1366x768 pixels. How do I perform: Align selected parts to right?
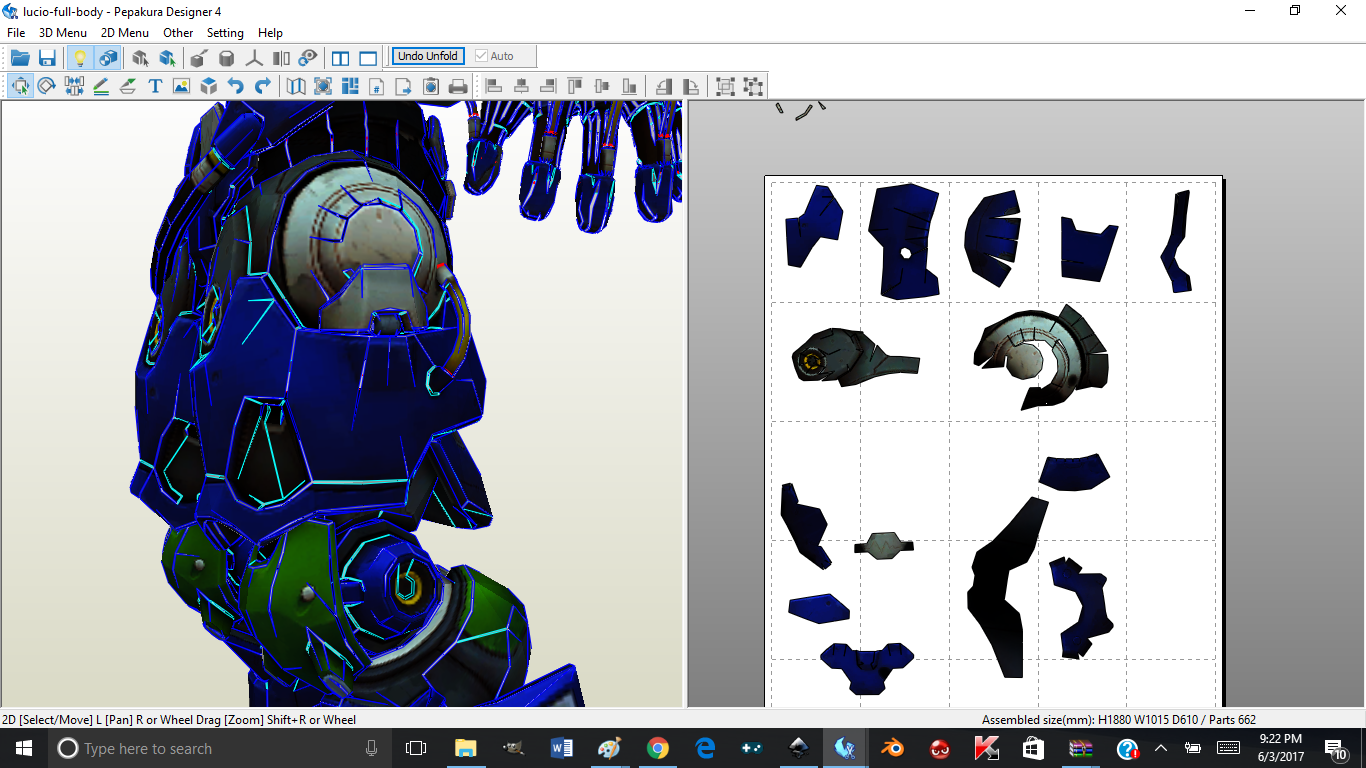click(x=547, y=86)
